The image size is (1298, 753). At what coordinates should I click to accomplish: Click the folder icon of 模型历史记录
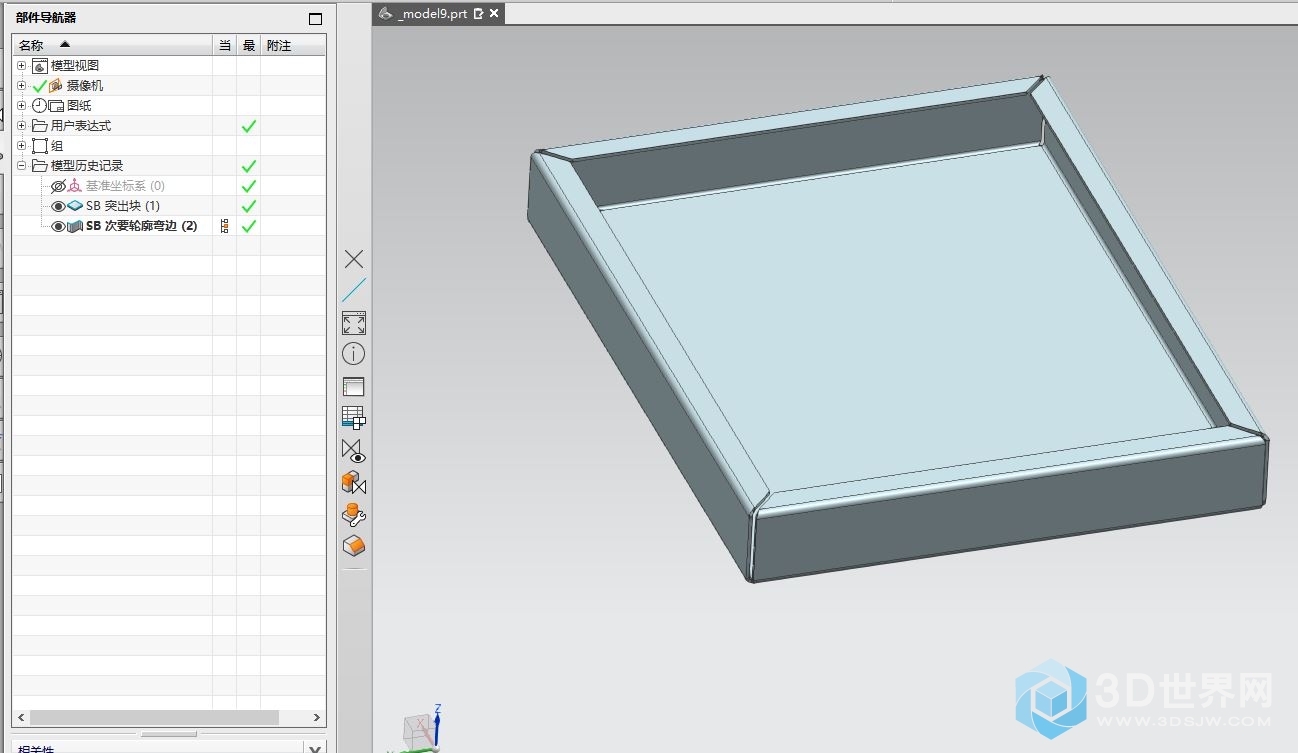click(40, 166)
